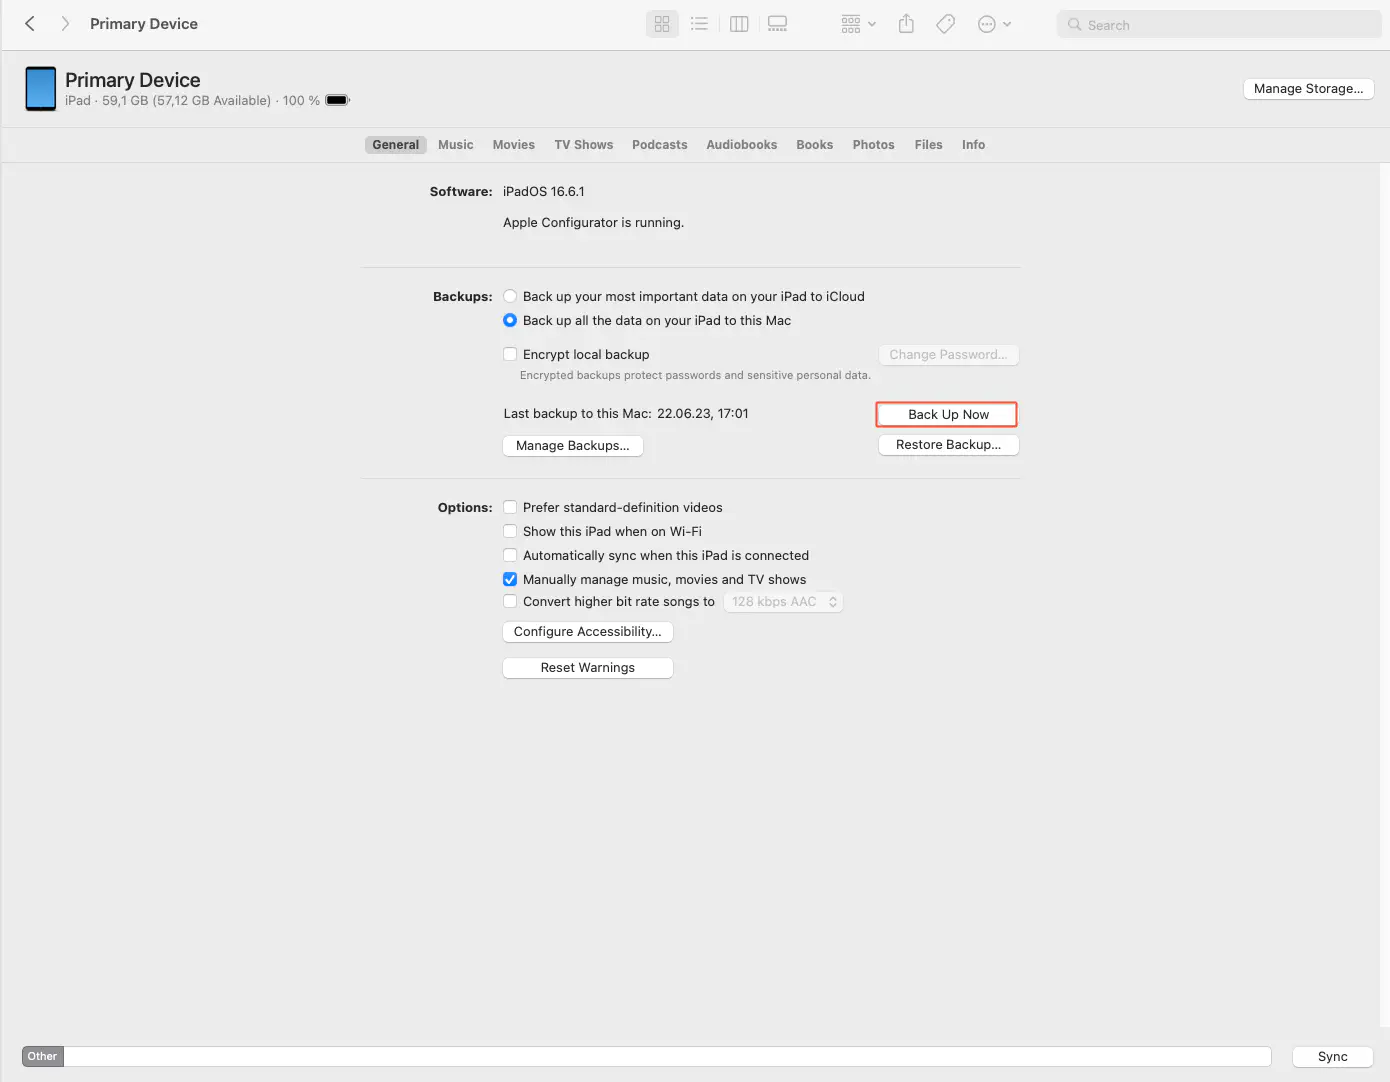Viewport: 1390px width, 1082px height.
Task: Select back up to iCloud radio option
Action: coord(510,296)
